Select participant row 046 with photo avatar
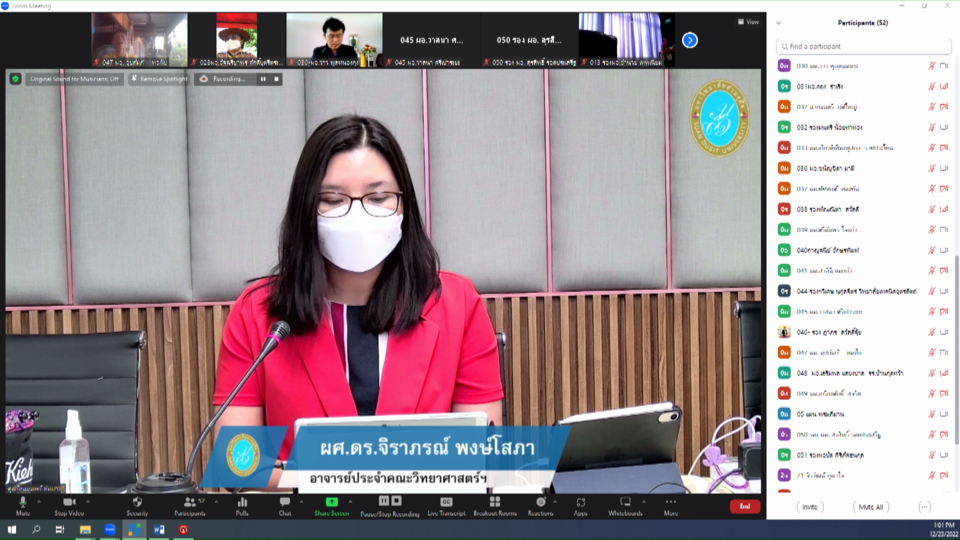 pos(863,332)
